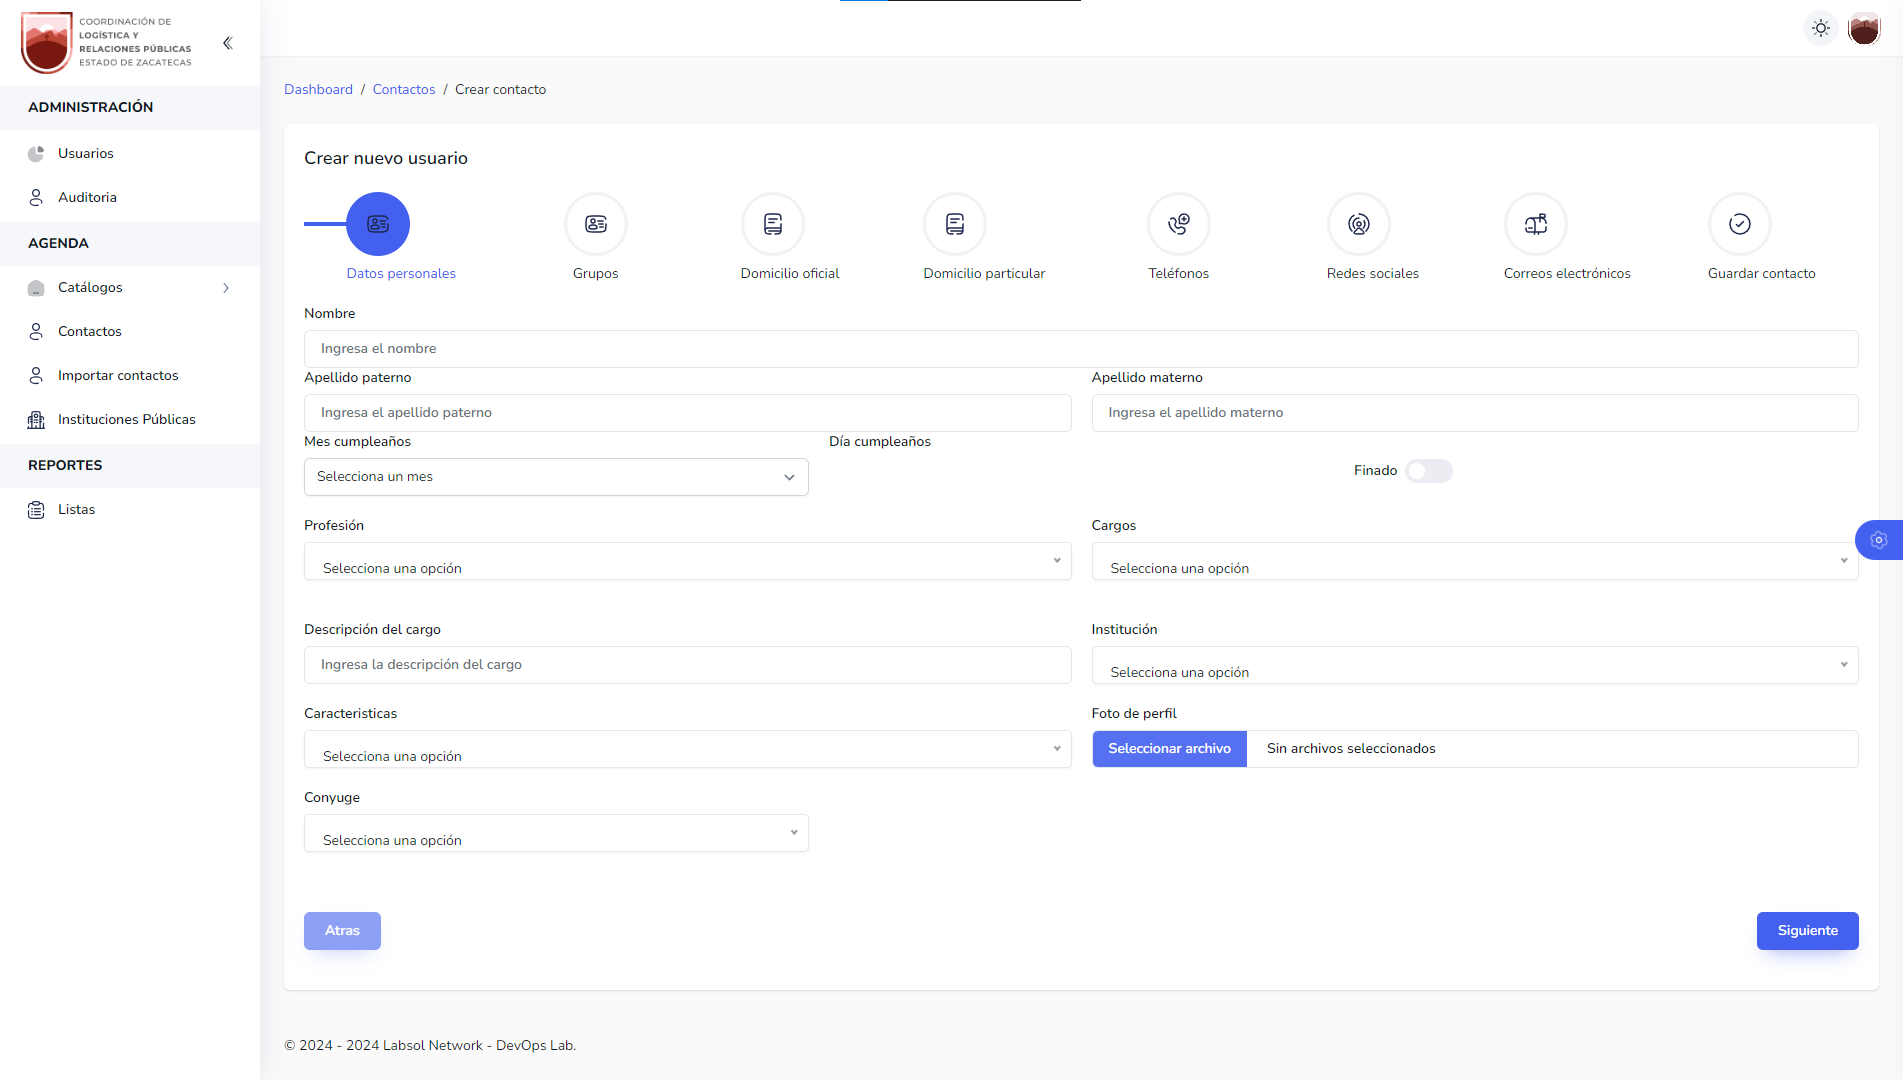The width and height of the screenshot is (1903, 1080).
Task: Open the floating settings gear button
Action: click(1878, 540)
